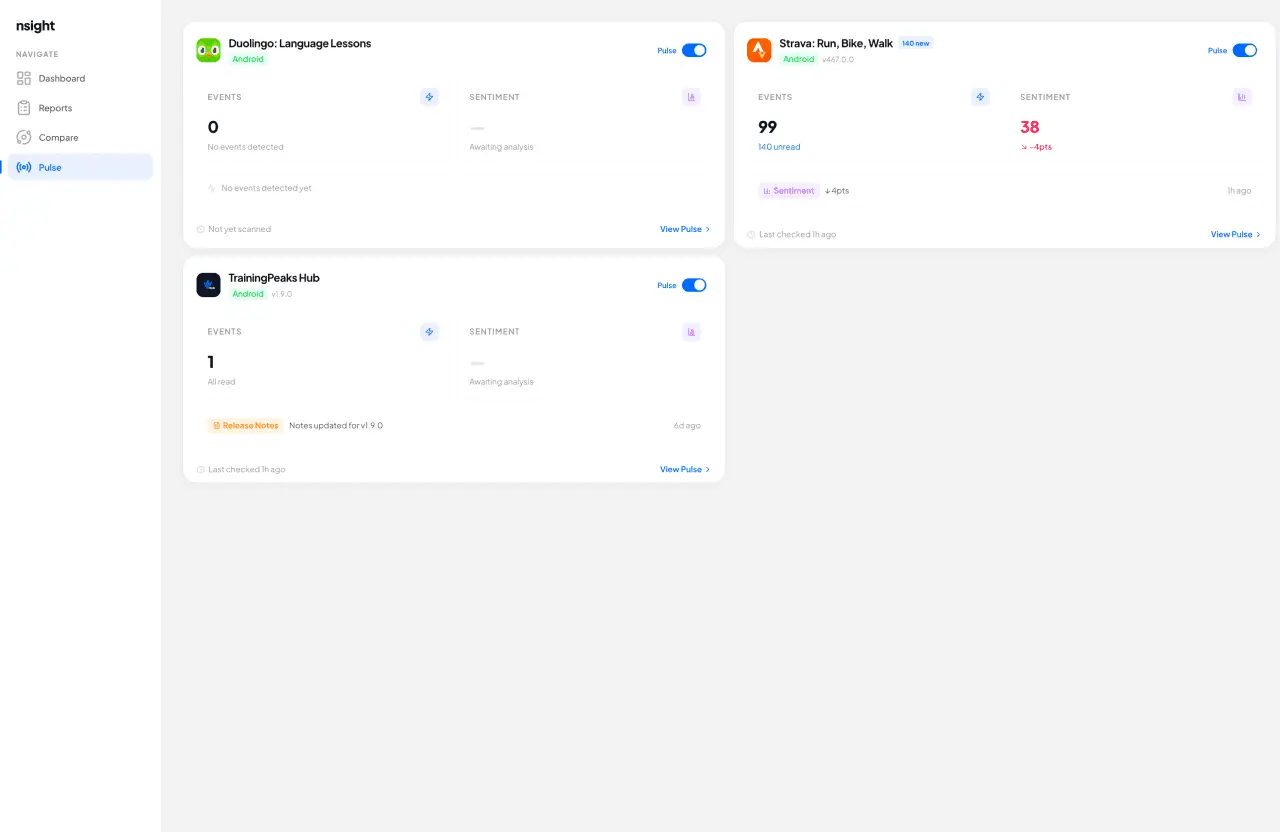Go to Compare in the sidebar
Viewport: 1280px width, 832px height.
[x=80, y=138]
